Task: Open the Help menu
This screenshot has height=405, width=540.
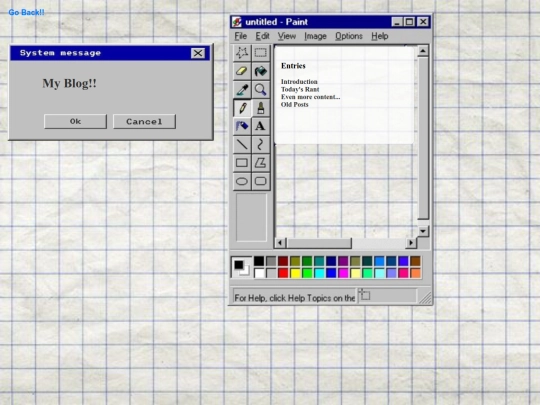Action: 380,36
